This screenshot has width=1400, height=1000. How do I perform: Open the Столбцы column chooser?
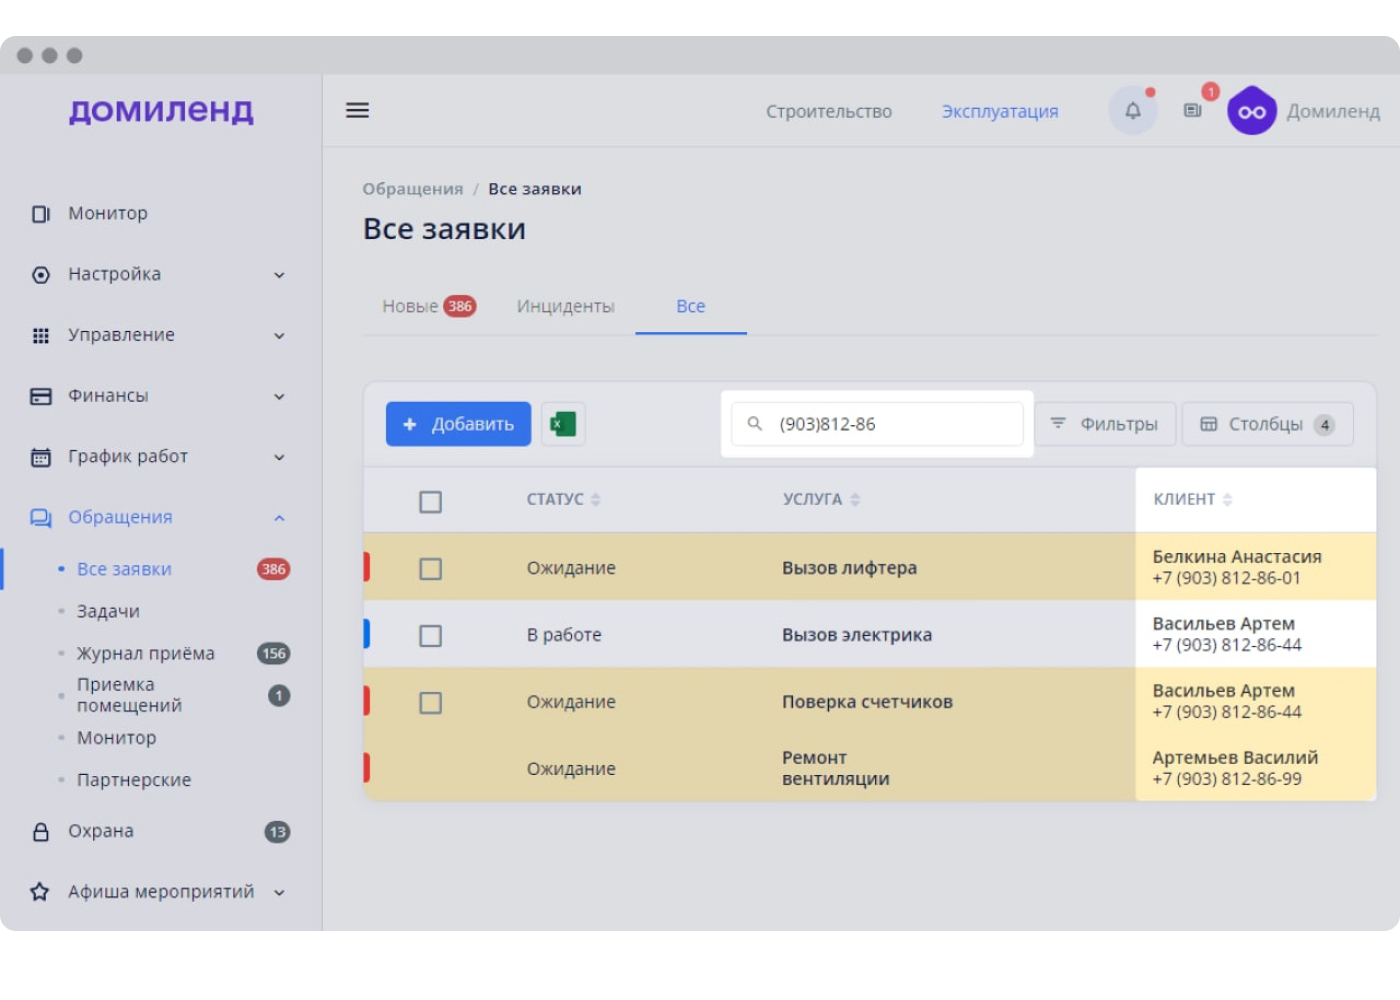click(1268, 424)
